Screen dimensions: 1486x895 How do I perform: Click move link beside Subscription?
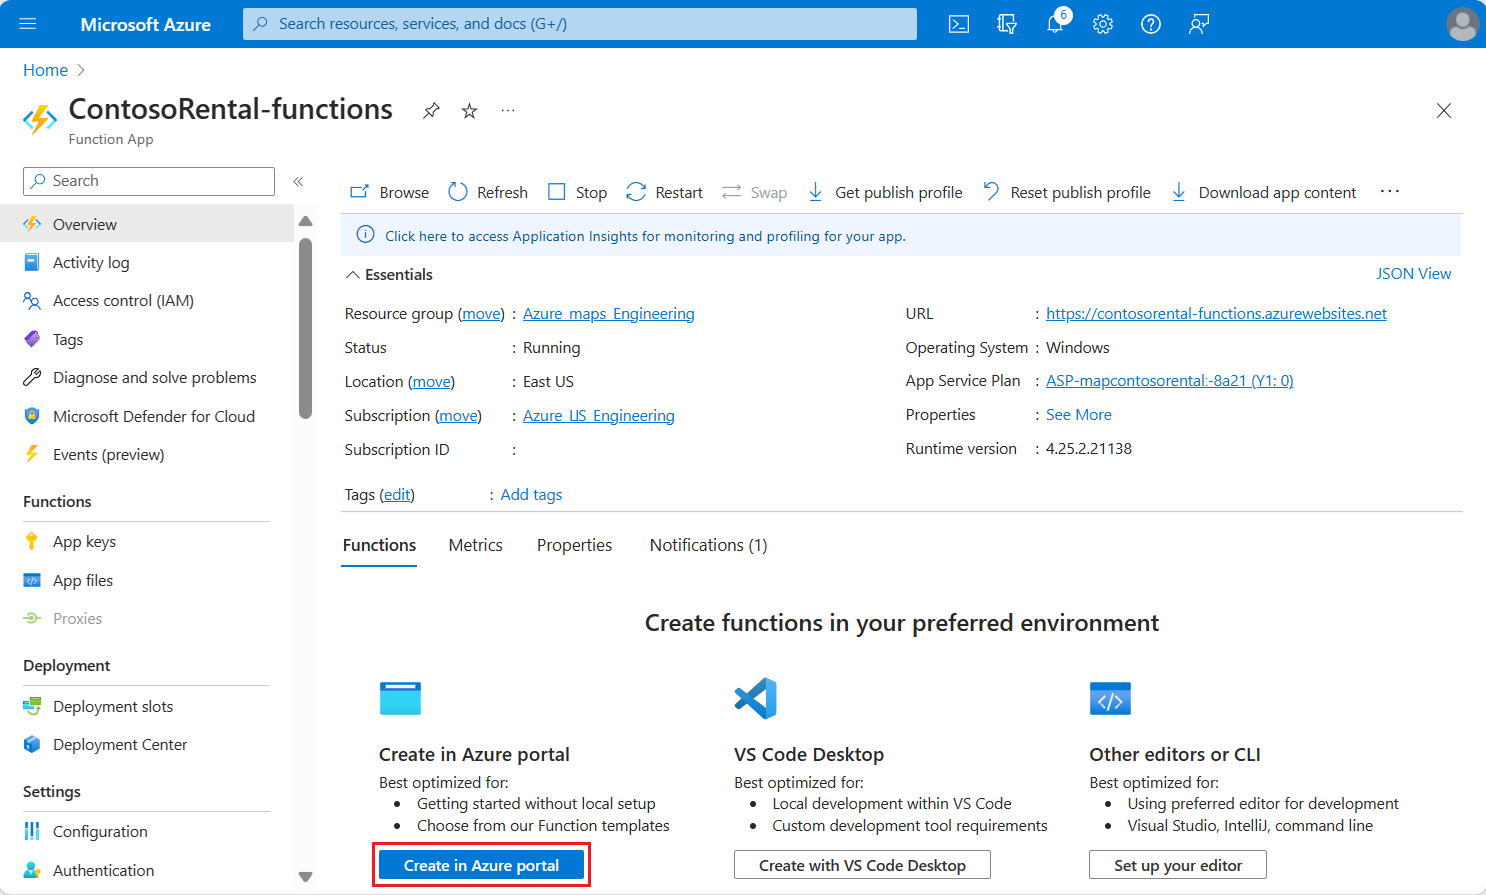[x=458, y=416]
